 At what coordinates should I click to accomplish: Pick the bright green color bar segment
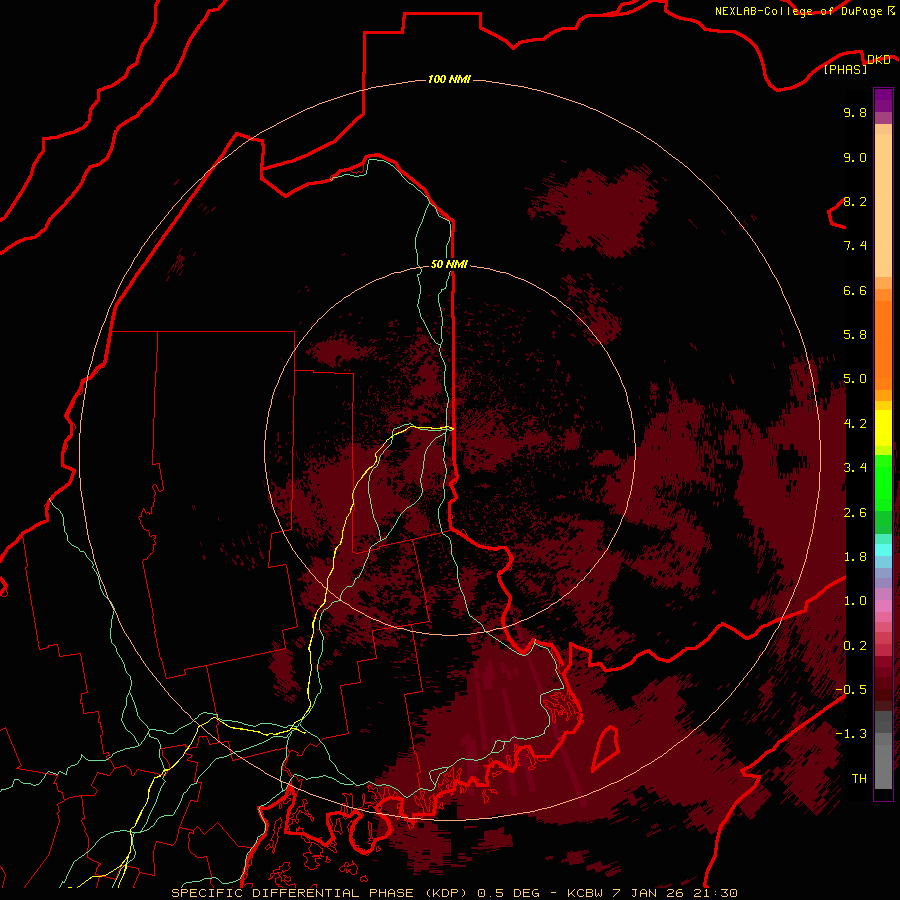883,488
